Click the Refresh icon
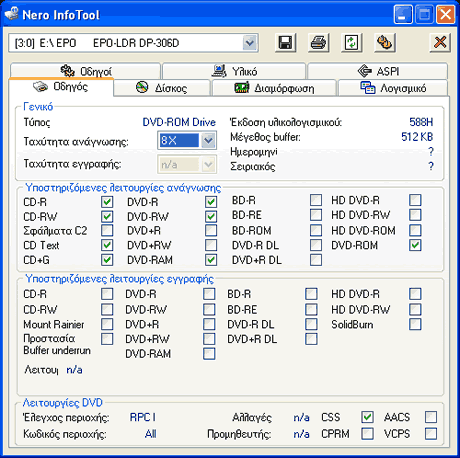The height and width of the screenshot is (458, 460). pos(351,43)
